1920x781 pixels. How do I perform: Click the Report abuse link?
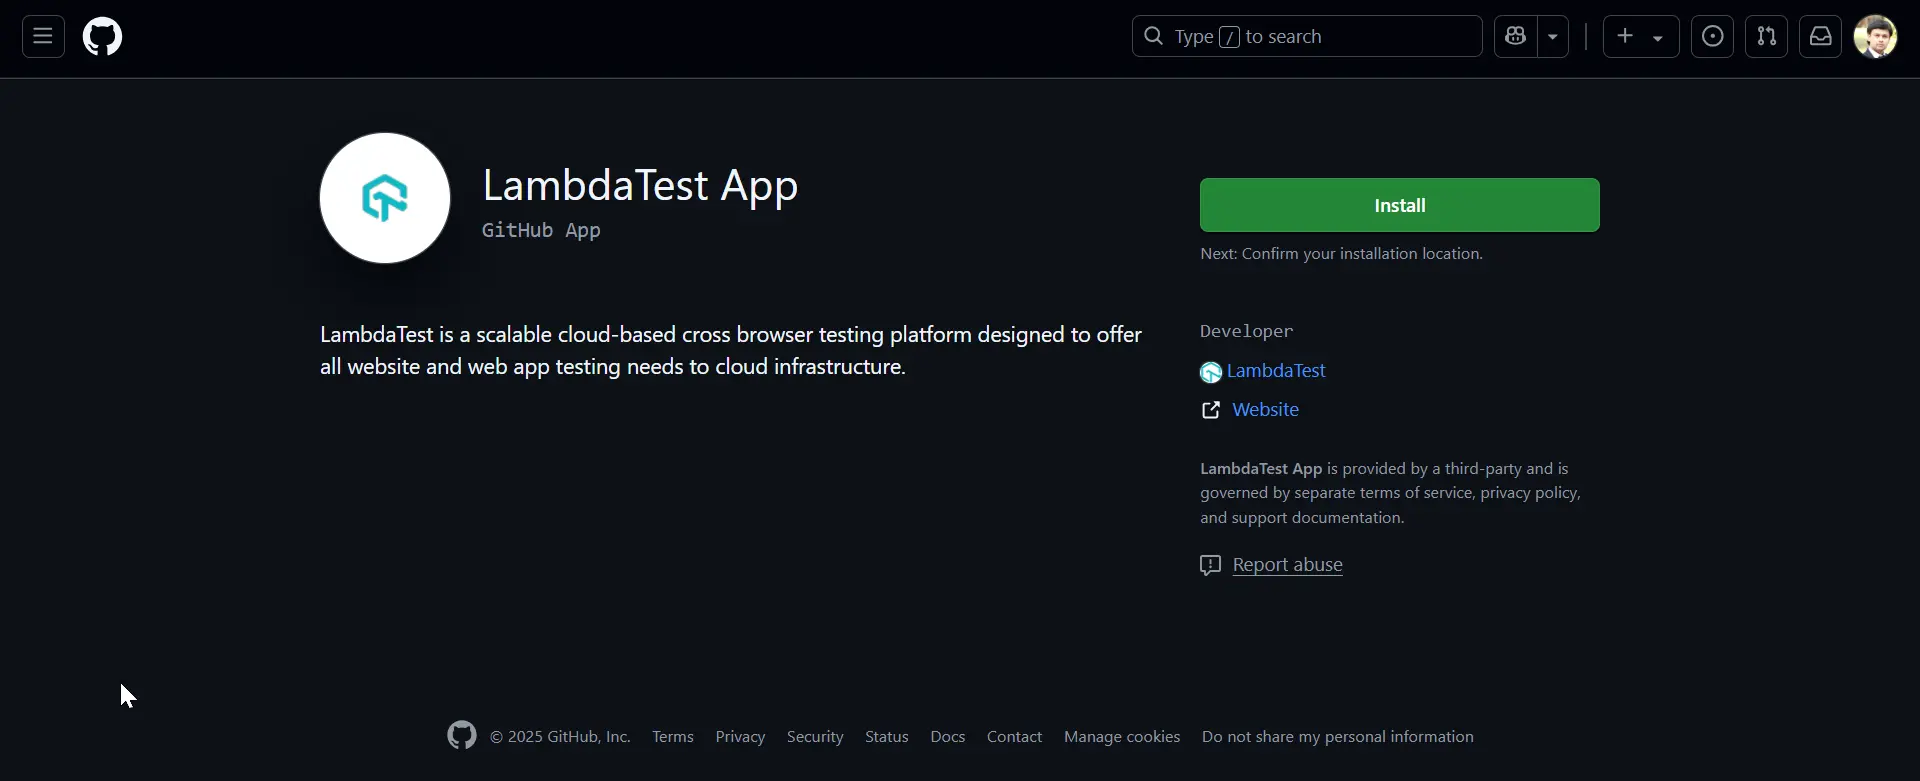pos(1287,565)
